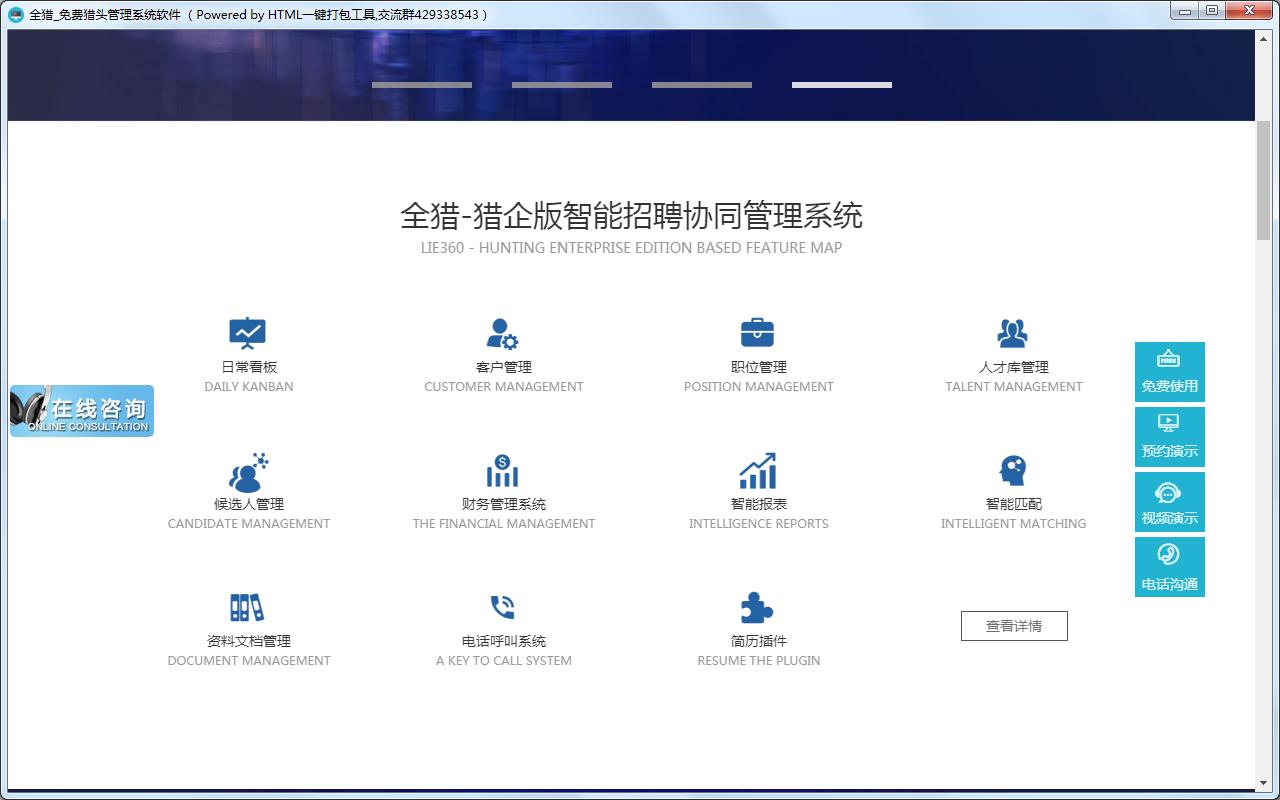Select the second carousel slide indicator

[562, 85]
